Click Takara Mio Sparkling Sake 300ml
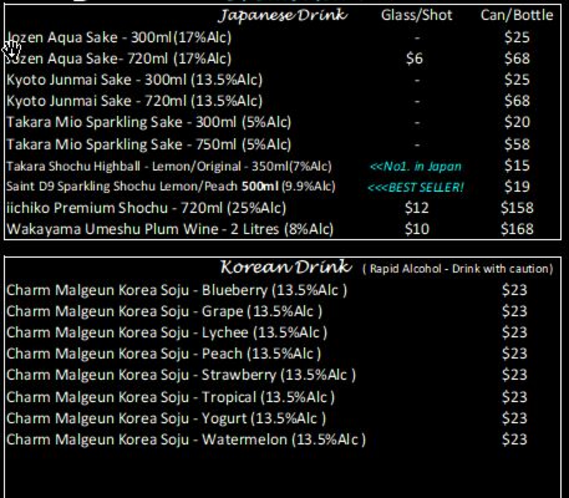The height and width of the screenshot is (498, 569). (149, 122)
